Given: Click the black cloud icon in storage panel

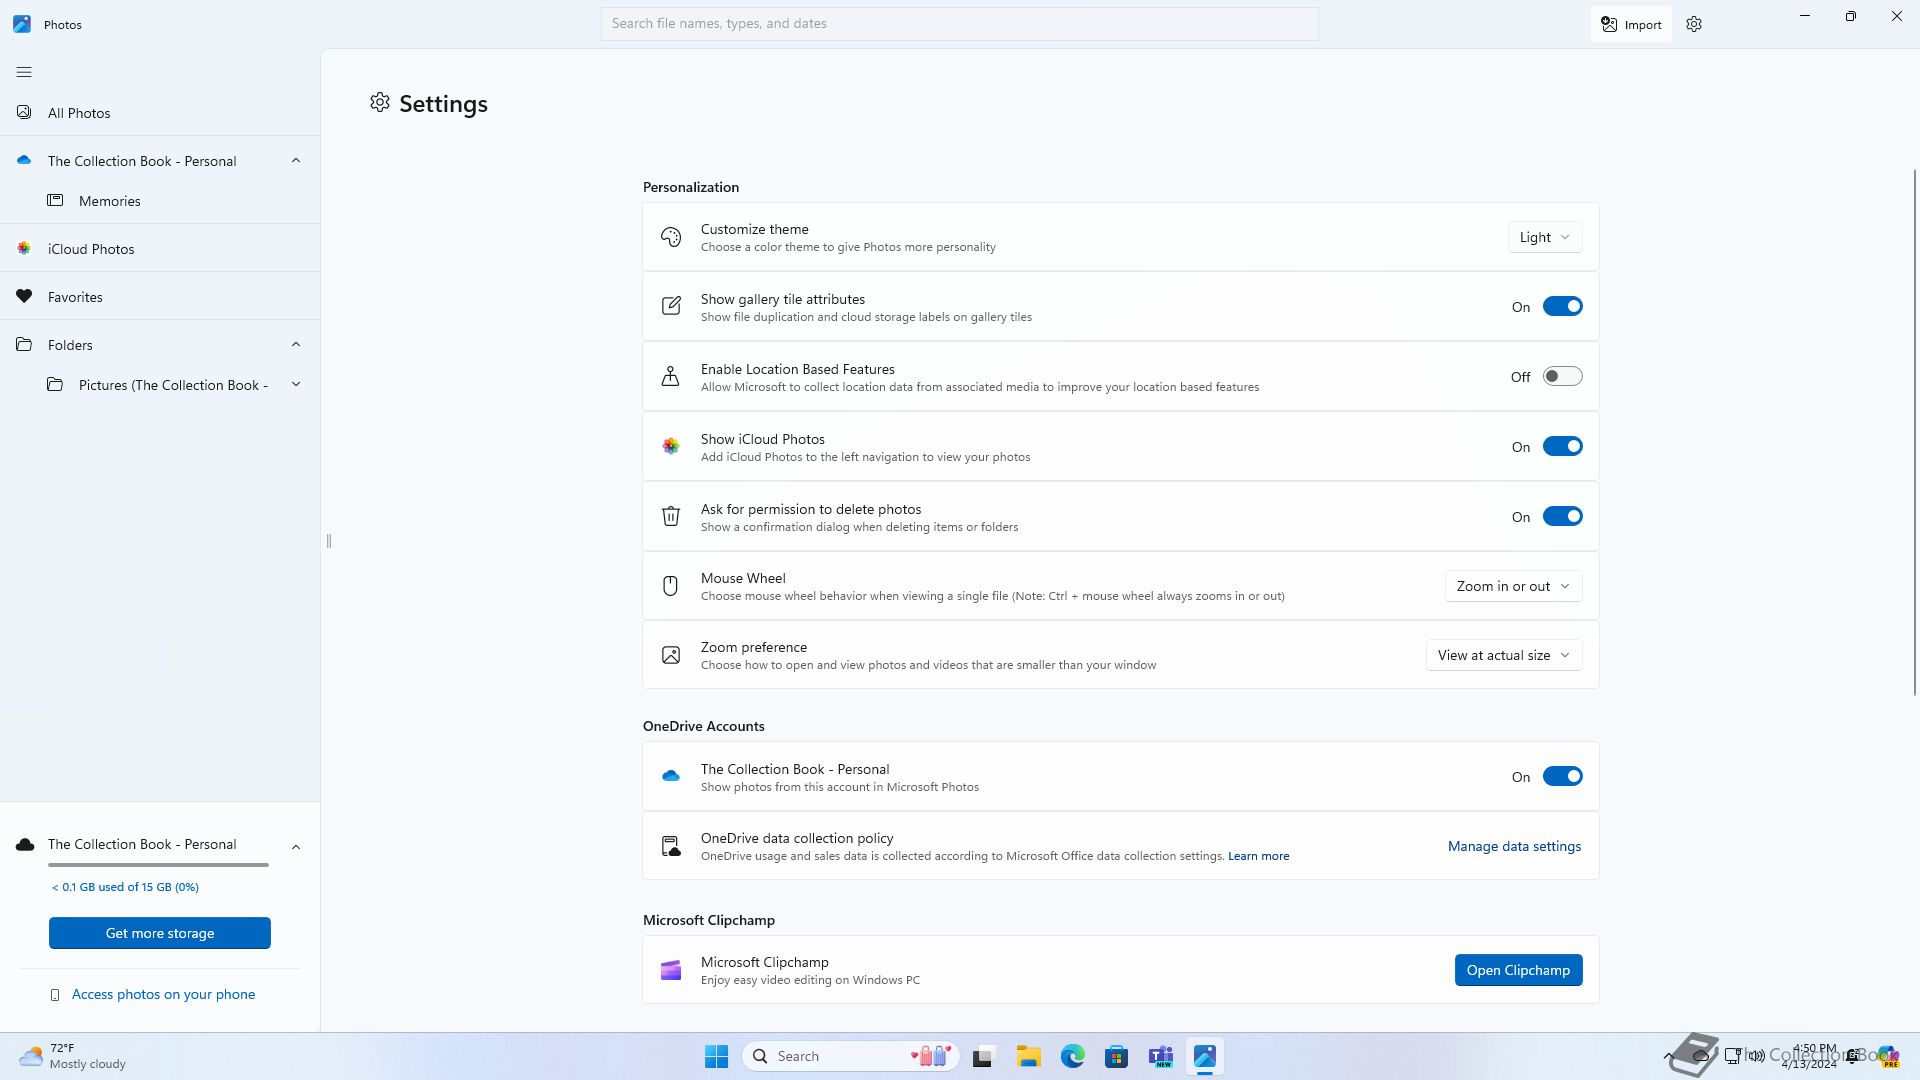Looking at the screenshot, I should pyautogui.click(x=25, y=845).
